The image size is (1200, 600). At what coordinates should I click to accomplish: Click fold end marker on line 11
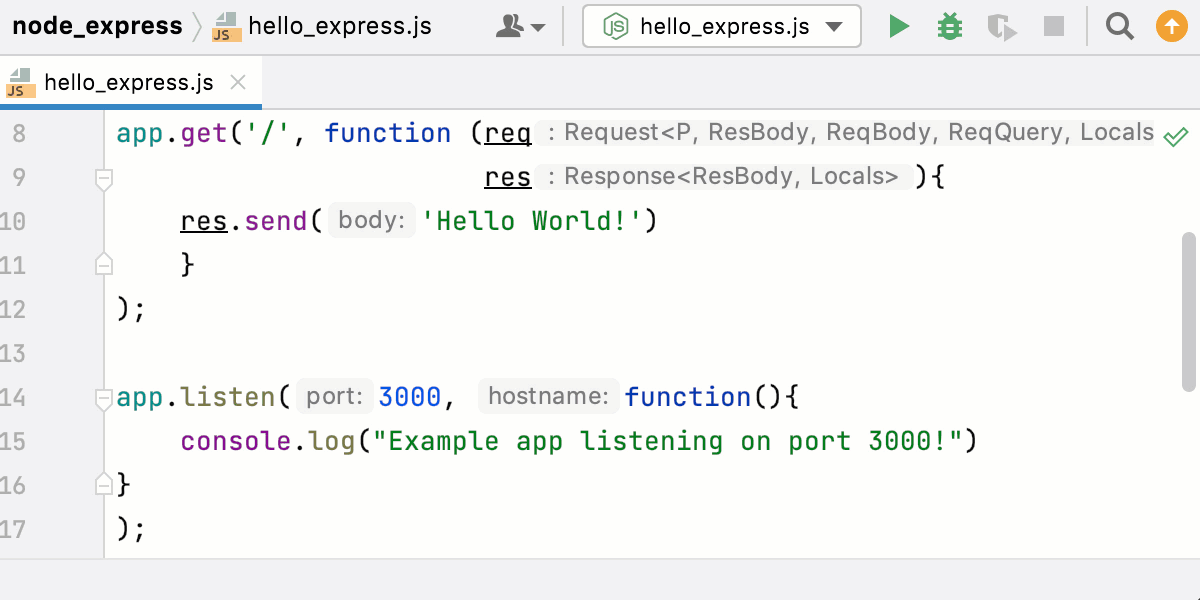103,265
